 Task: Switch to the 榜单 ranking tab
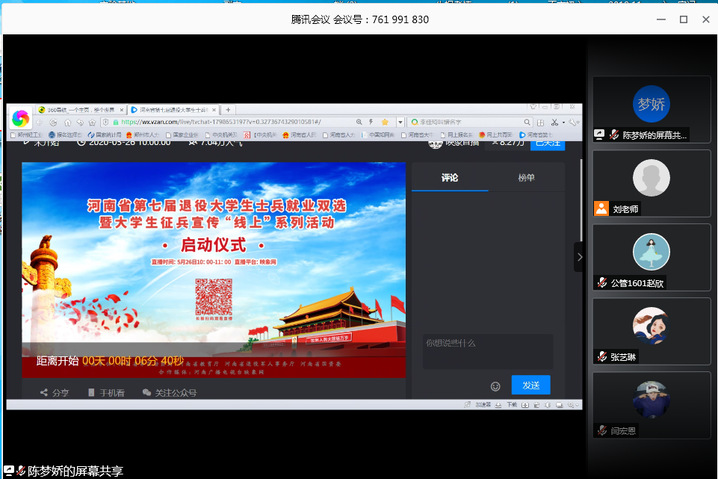point(526,178)
